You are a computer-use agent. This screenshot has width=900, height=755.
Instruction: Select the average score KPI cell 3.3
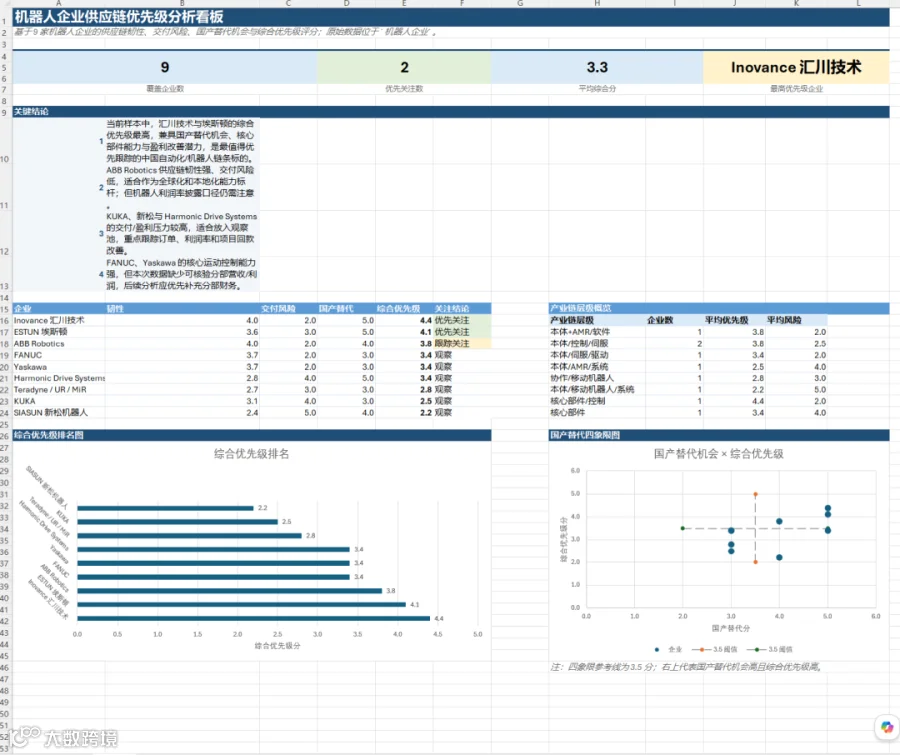tap(597, 67)
